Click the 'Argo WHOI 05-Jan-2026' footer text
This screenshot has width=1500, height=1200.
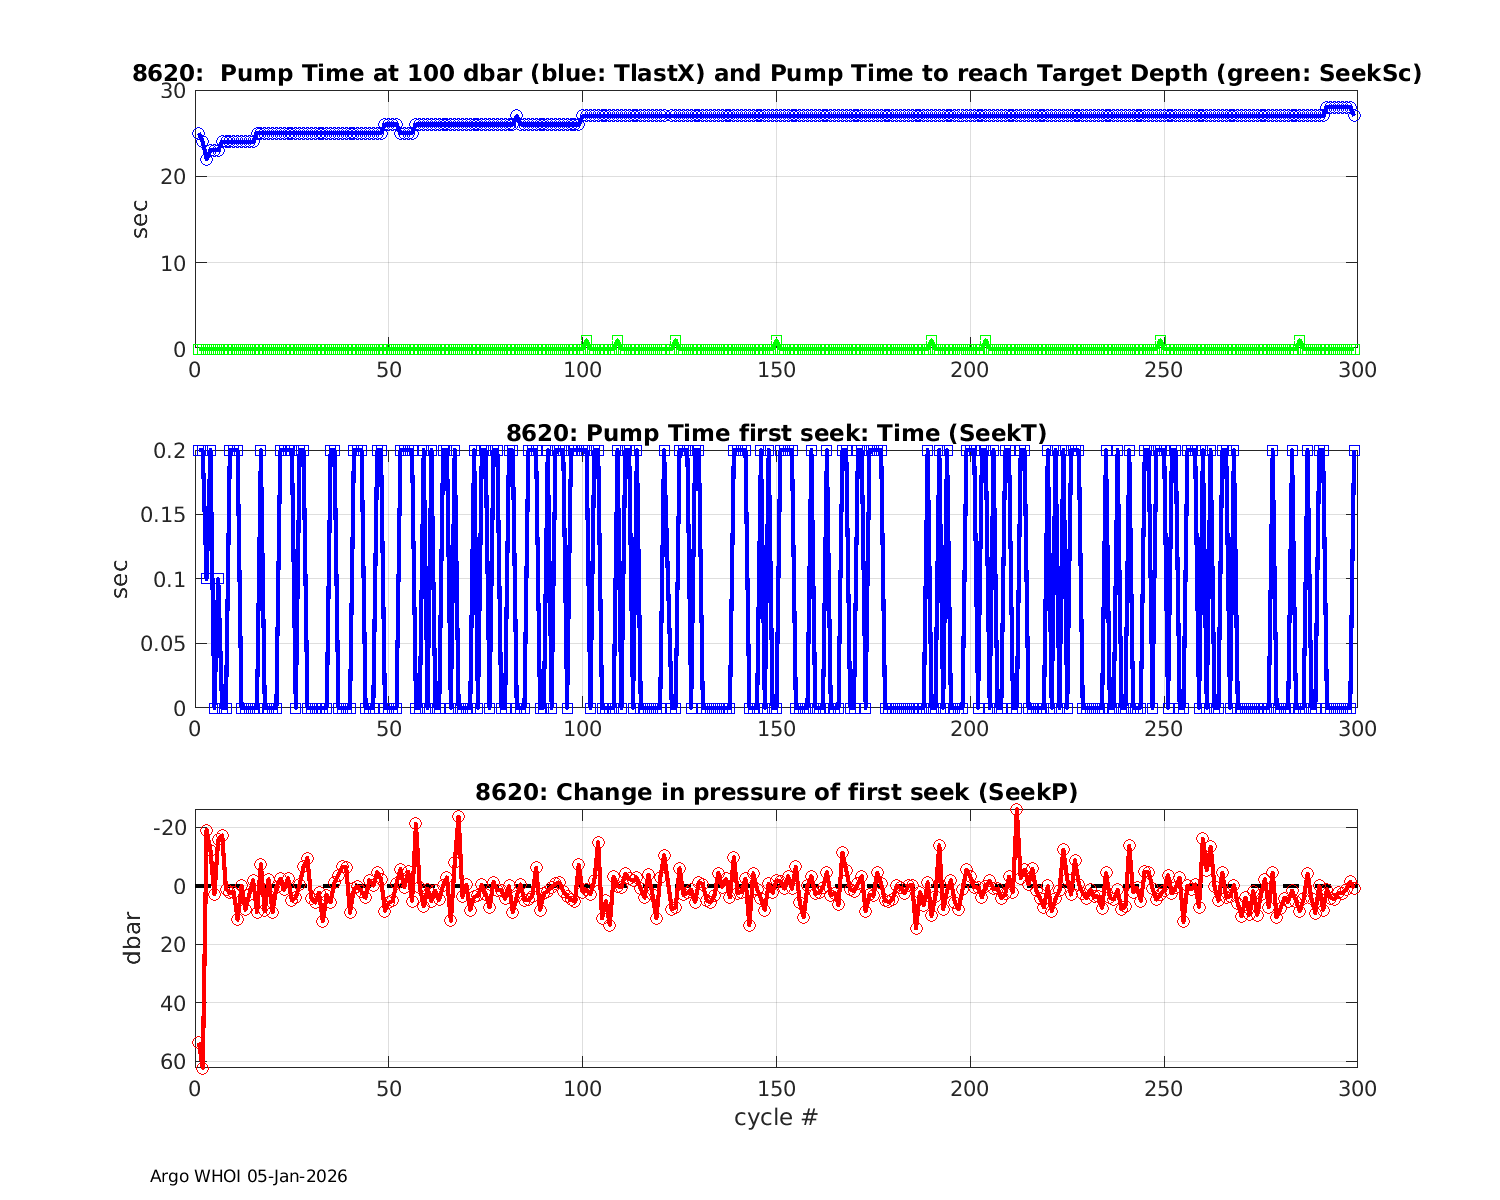tap(248, 1176)
